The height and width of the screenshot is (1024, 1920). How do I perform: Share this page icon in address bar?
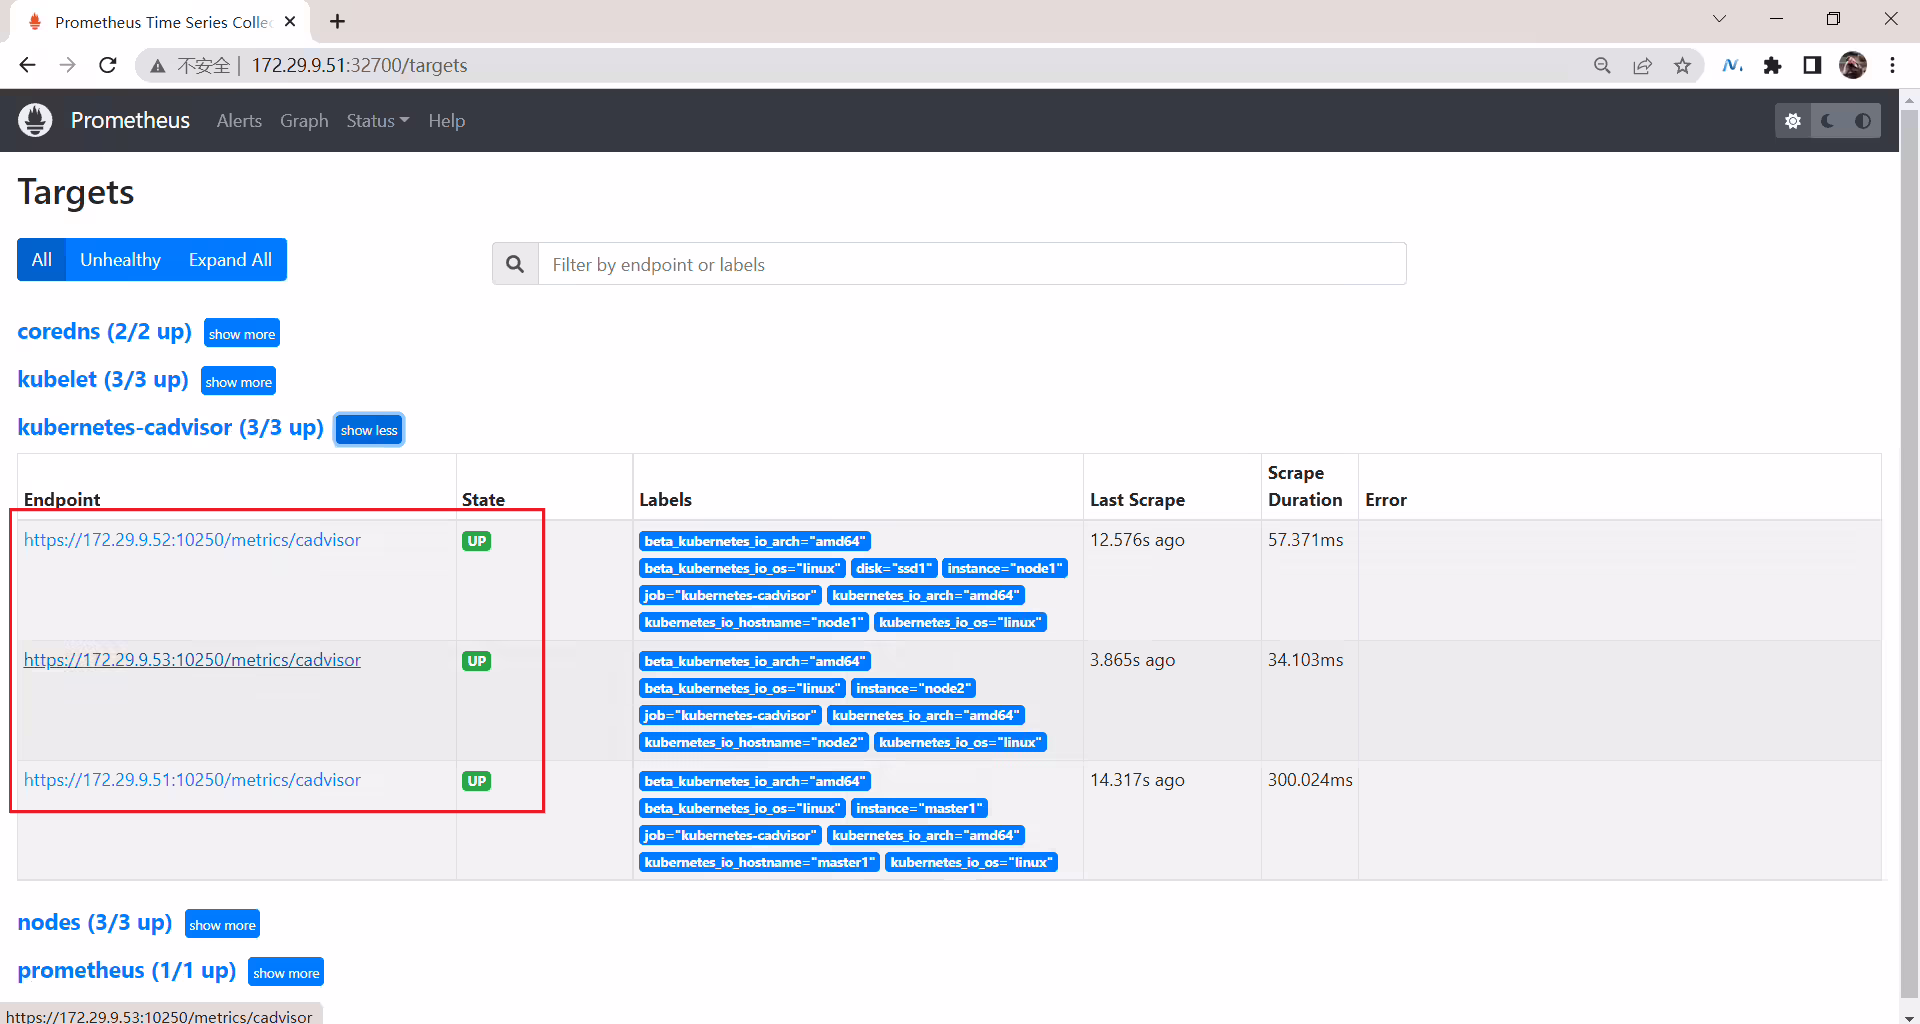(1642, 65)
